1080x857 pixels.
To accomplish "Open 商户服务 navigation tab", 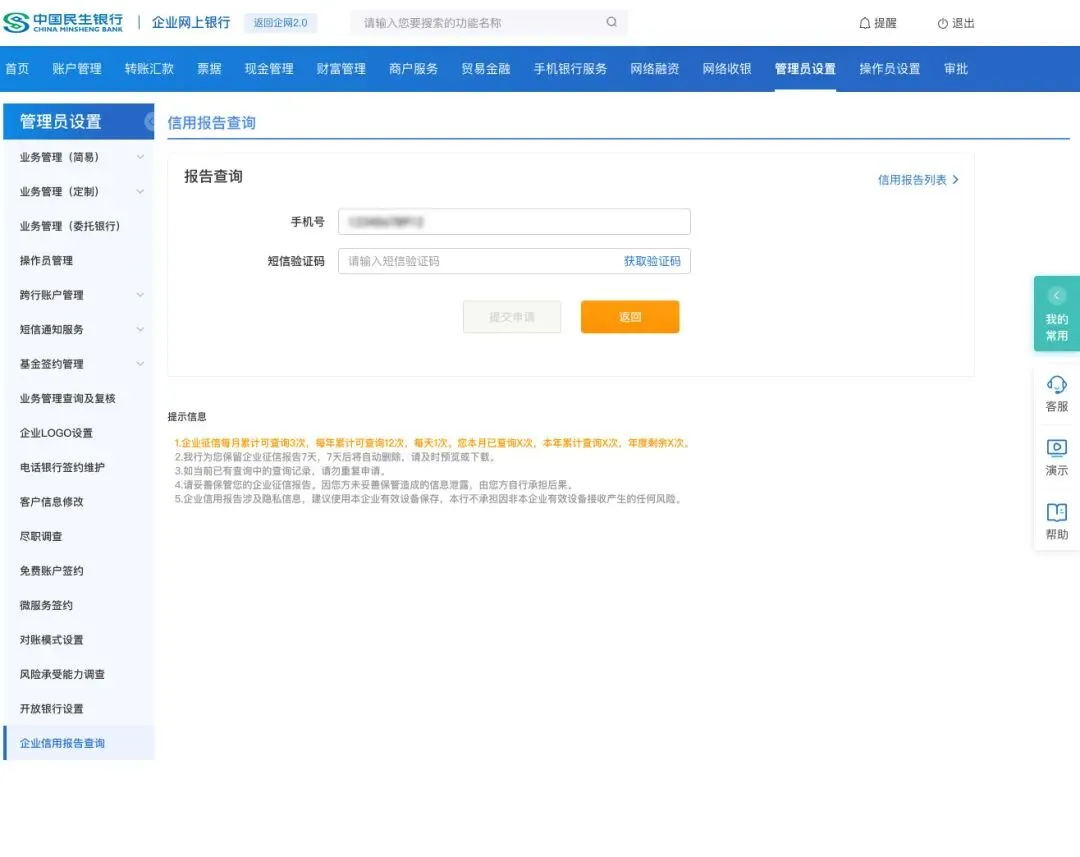I will [413, 69].
